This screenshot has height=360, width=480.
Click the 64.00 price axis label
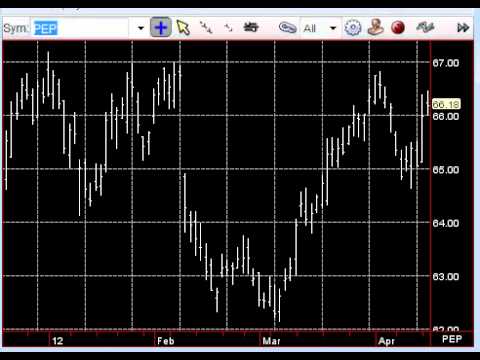(x=446, y=223)
